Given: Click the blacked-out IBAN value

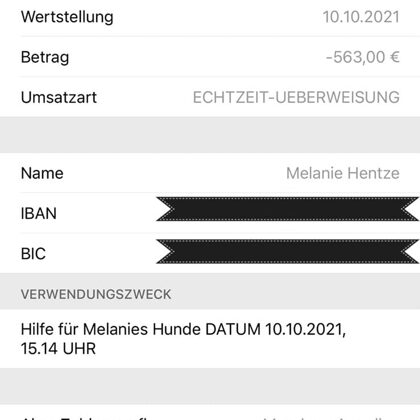Looking at the screenshot, I should tap(287, 209).
